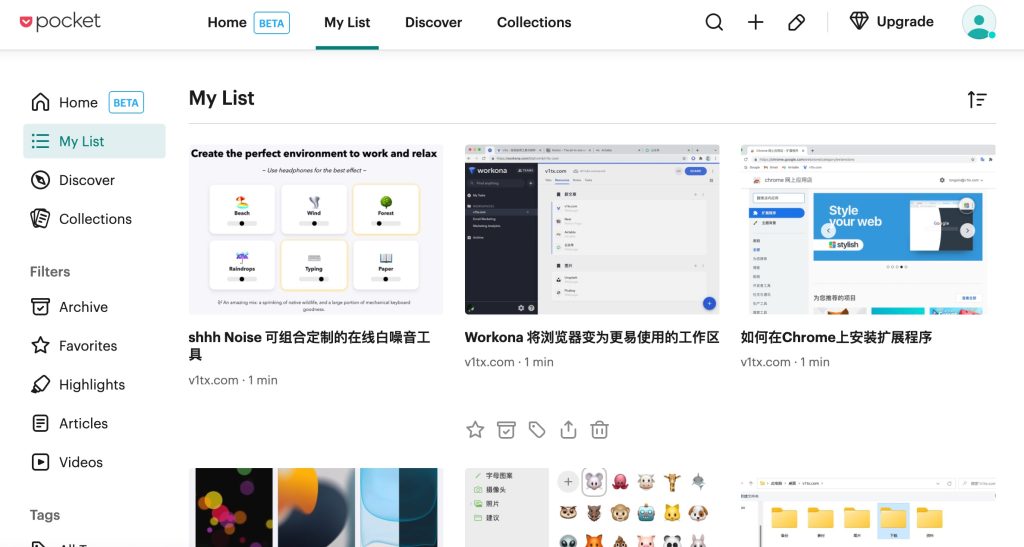Select Favorites in sidebar filters
The image size is (1024, 547).
88,345
